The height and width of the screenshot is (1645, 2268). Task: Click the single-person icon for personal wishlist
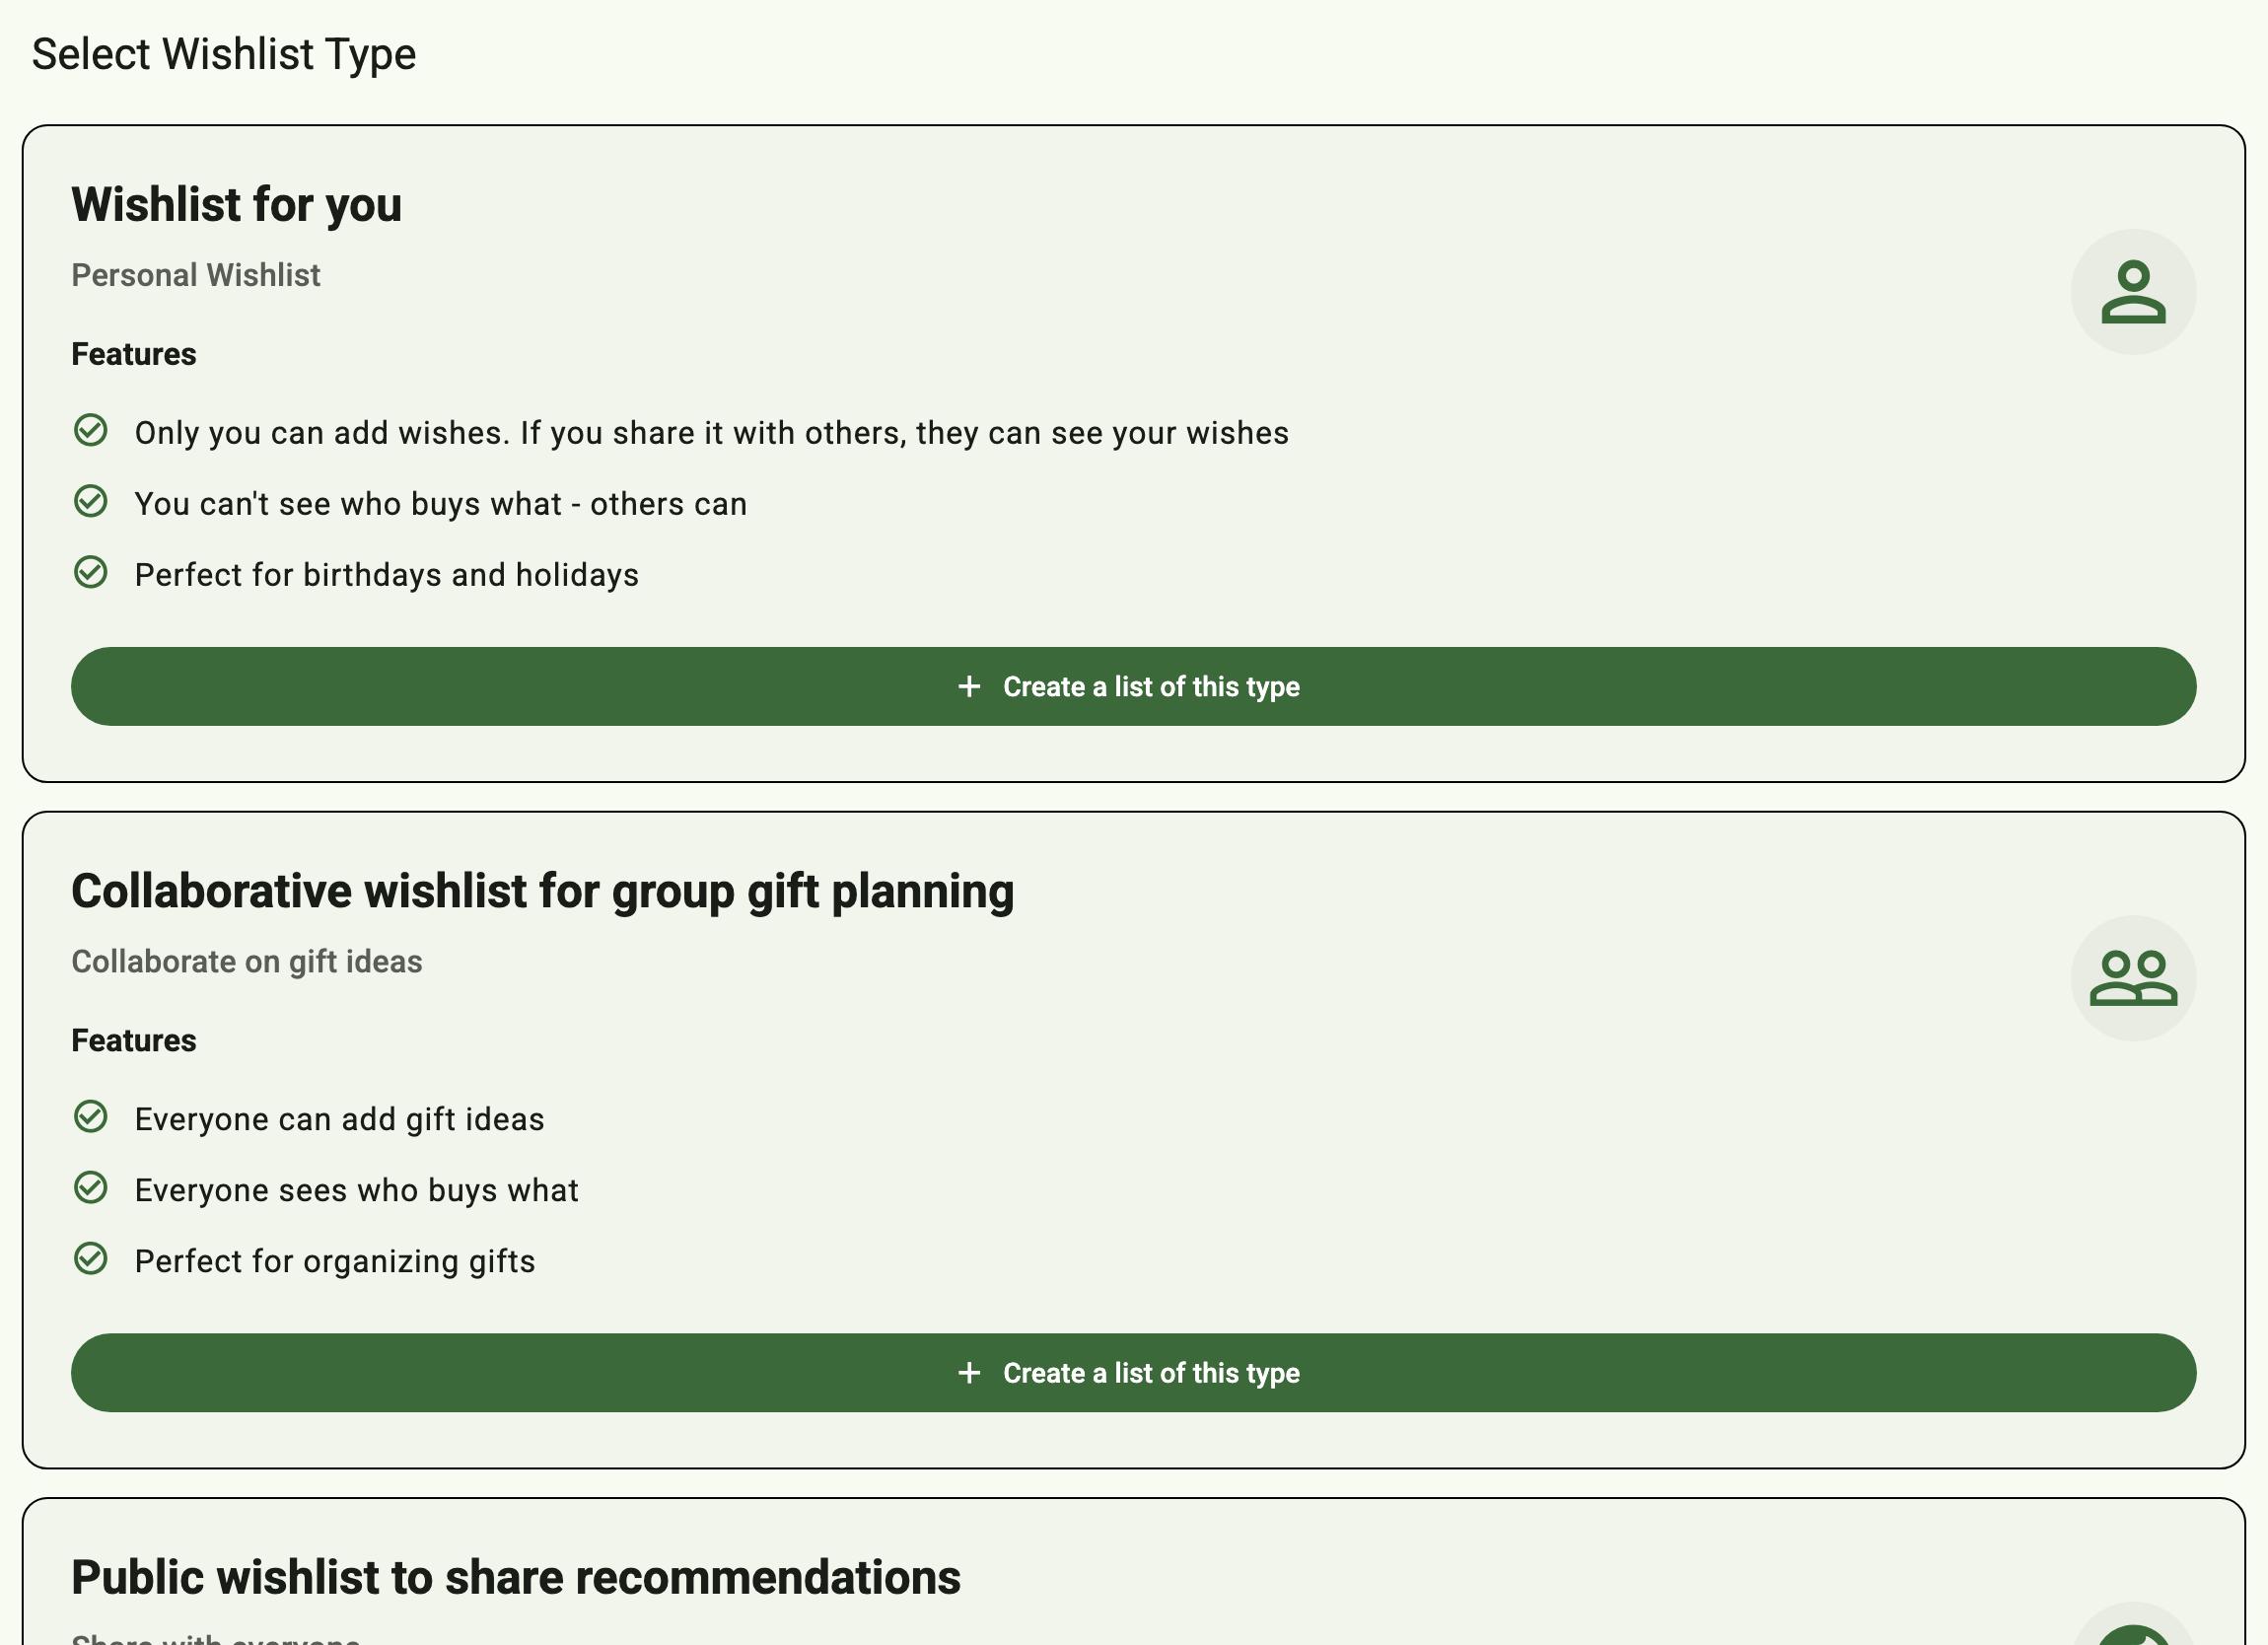[2133, 292]
